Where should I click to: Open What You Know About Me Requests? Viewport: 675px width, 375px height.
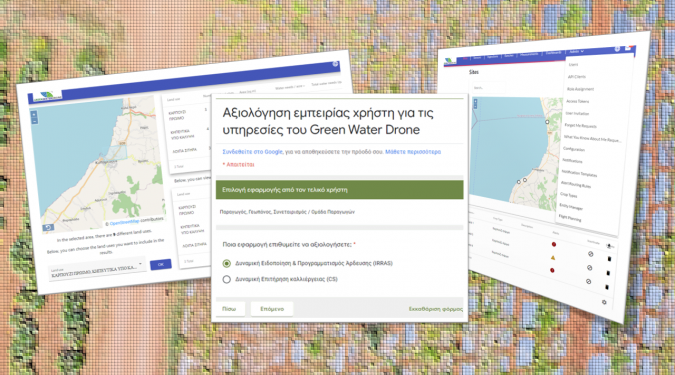pyautogui.click(x=592, y=139)
